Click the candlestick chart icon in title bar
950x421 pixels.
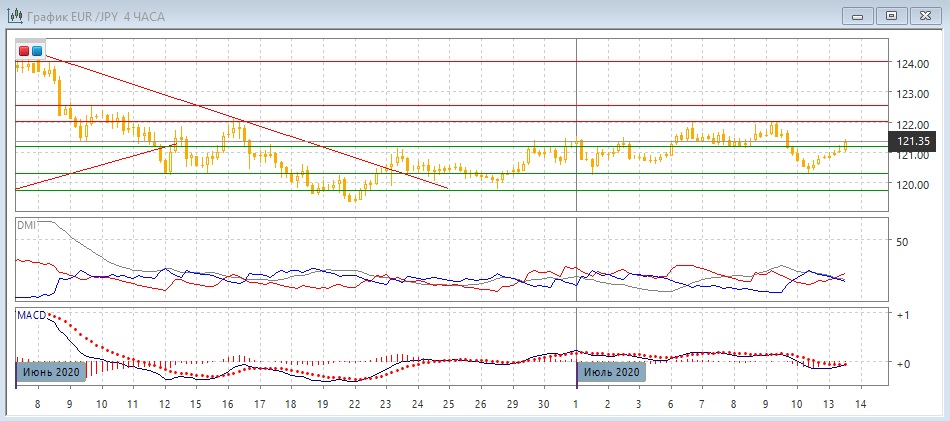14,15
